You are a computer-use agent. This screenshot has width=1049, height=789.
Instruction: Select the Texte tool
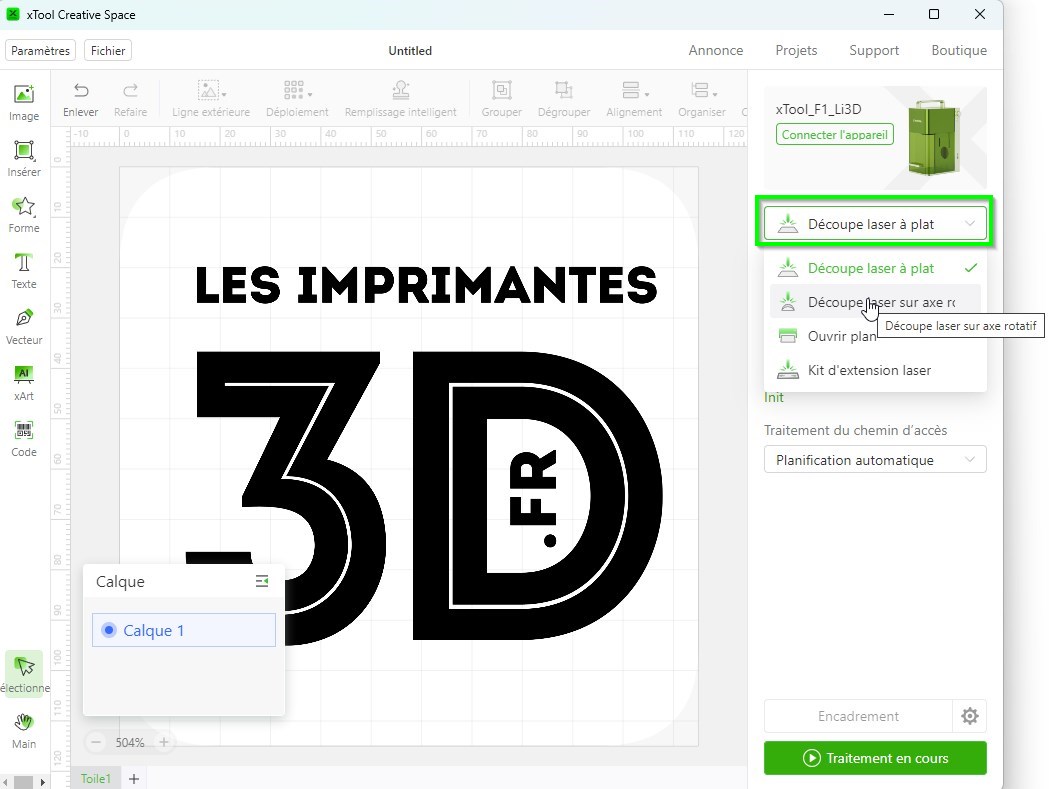(x=24, y=270)
